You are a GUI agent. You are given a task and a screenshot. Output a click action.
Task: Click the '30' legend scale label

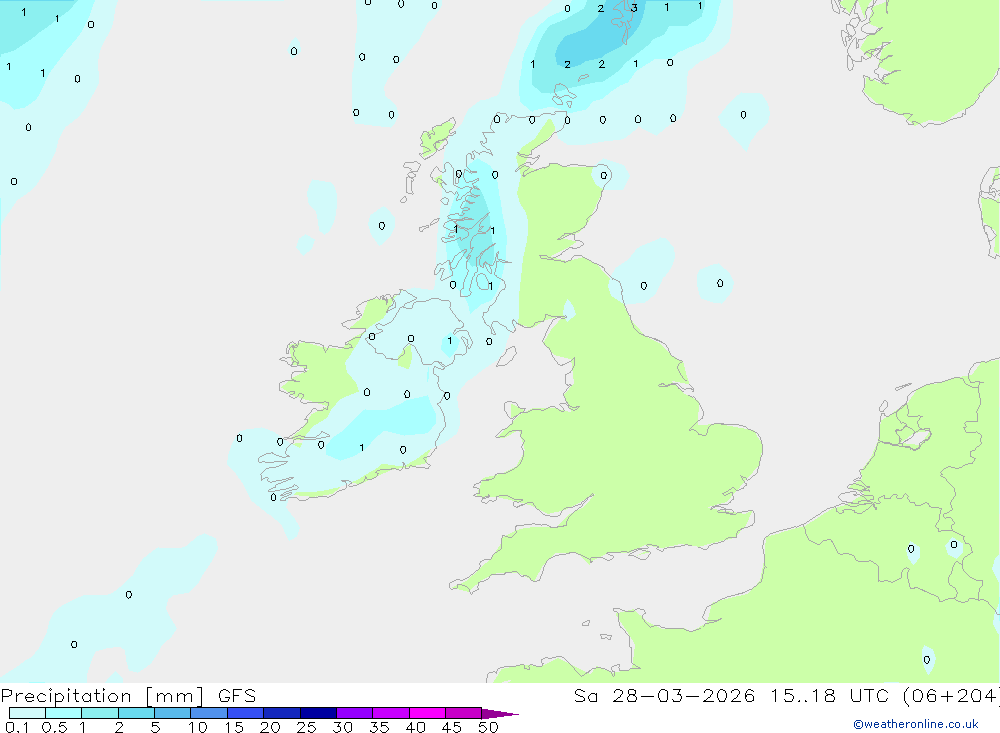(342, 727)
